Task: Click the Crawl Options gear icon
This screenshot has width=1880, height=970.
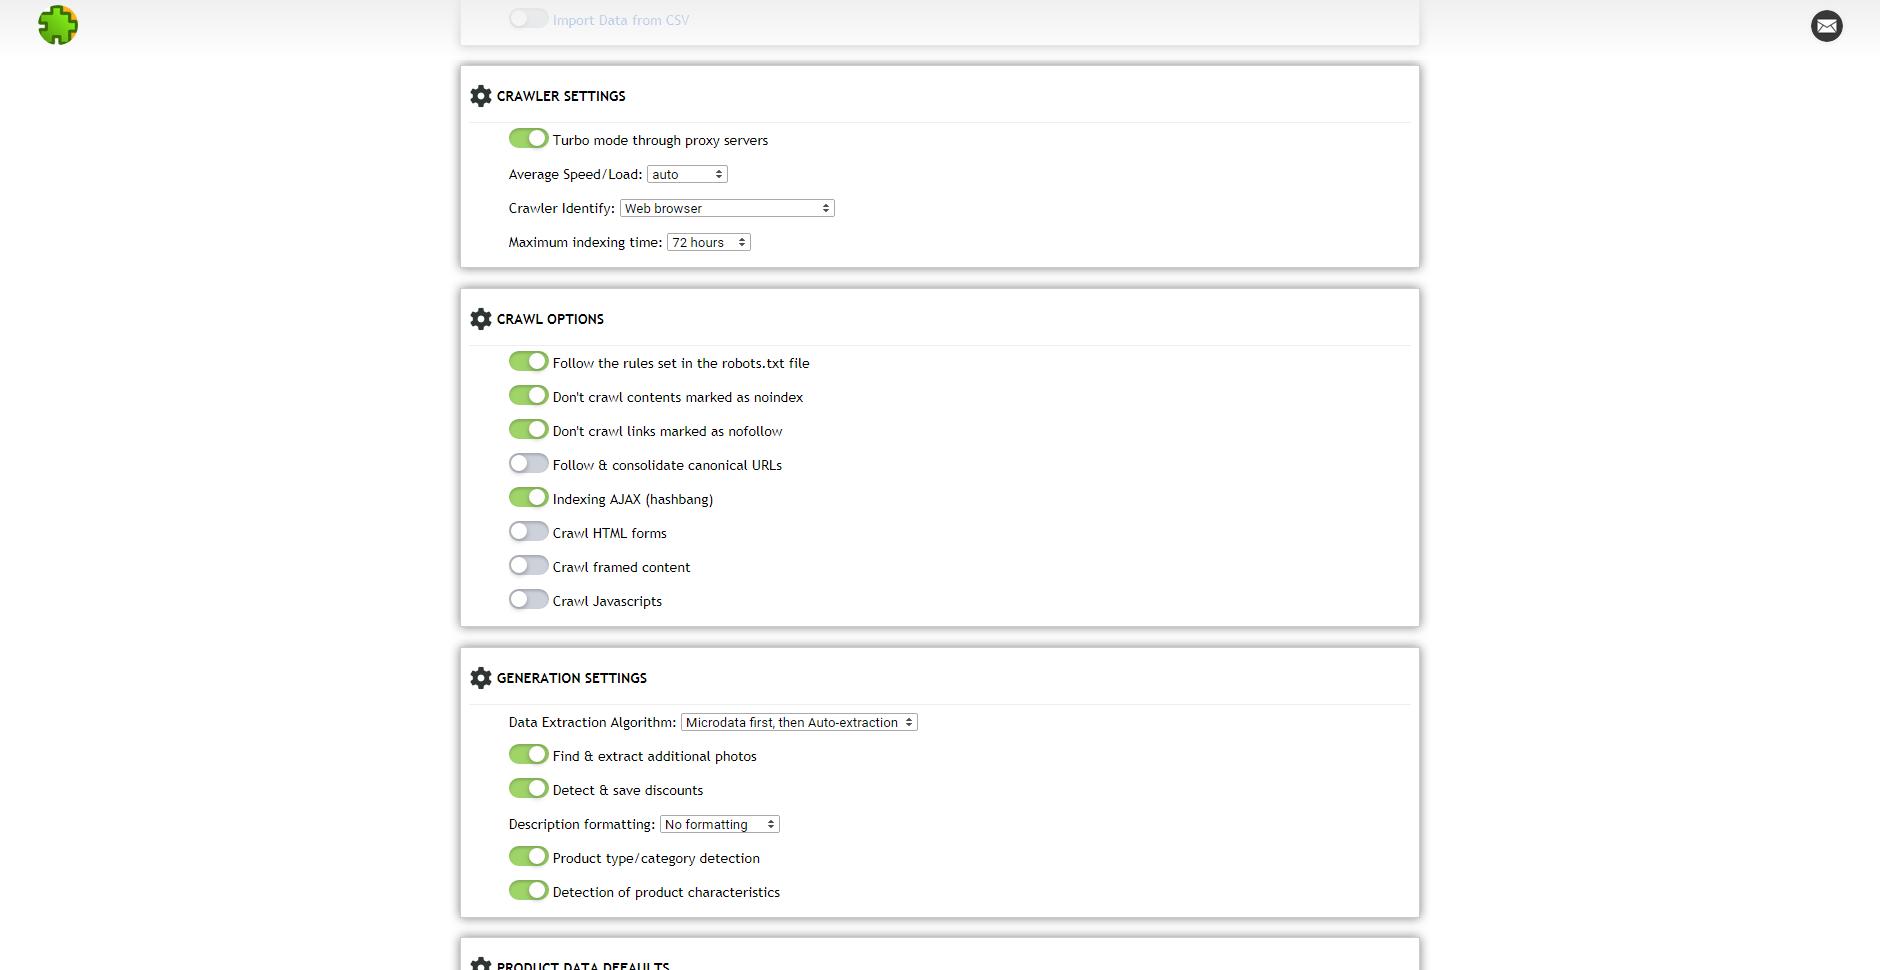Action: click(x=481, y=319)
